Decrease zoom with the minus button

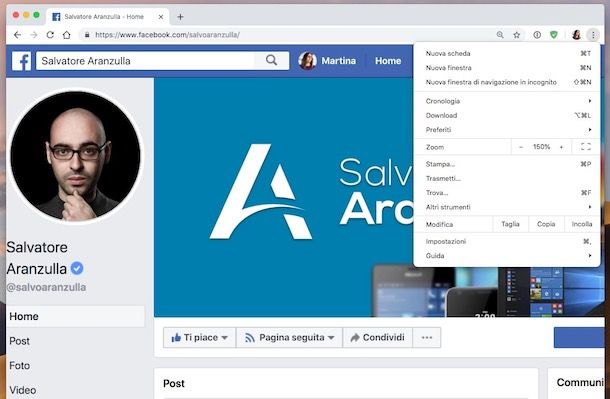pos(521,147)
